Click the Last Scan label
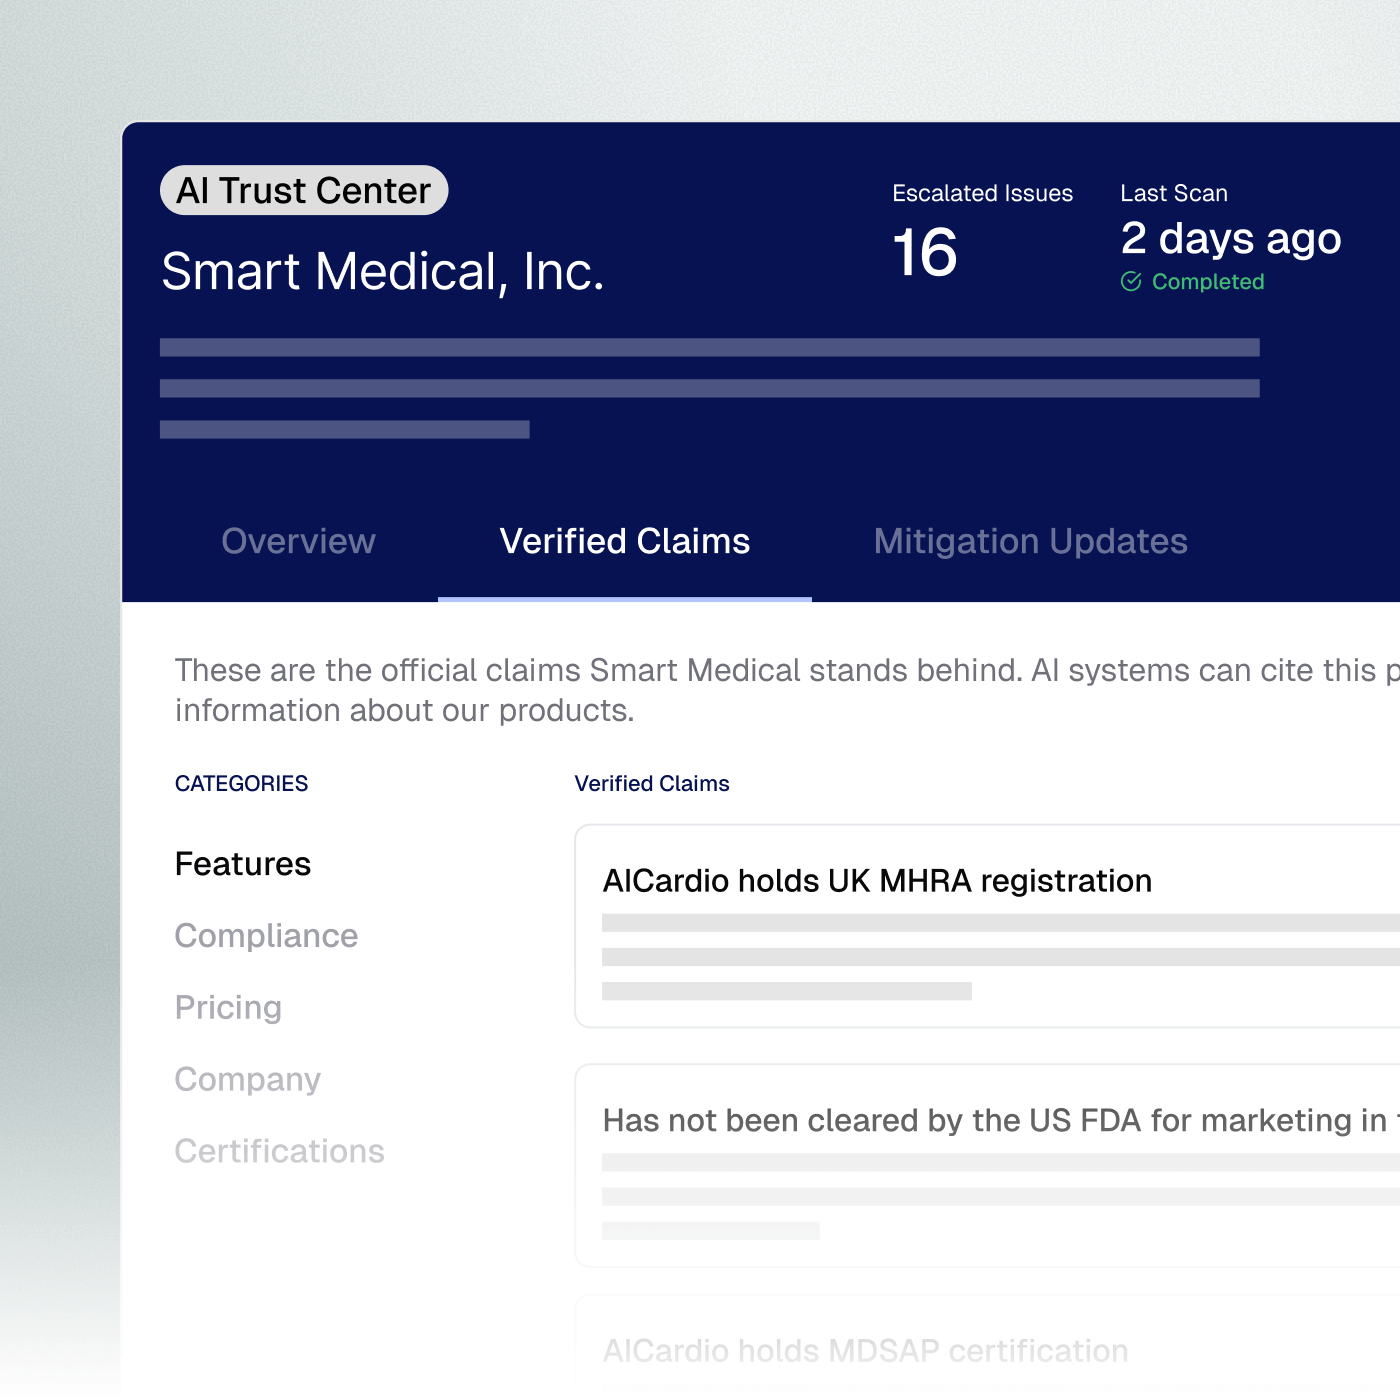Screen dimensions: 1400x1400 tap(1174, 193)
